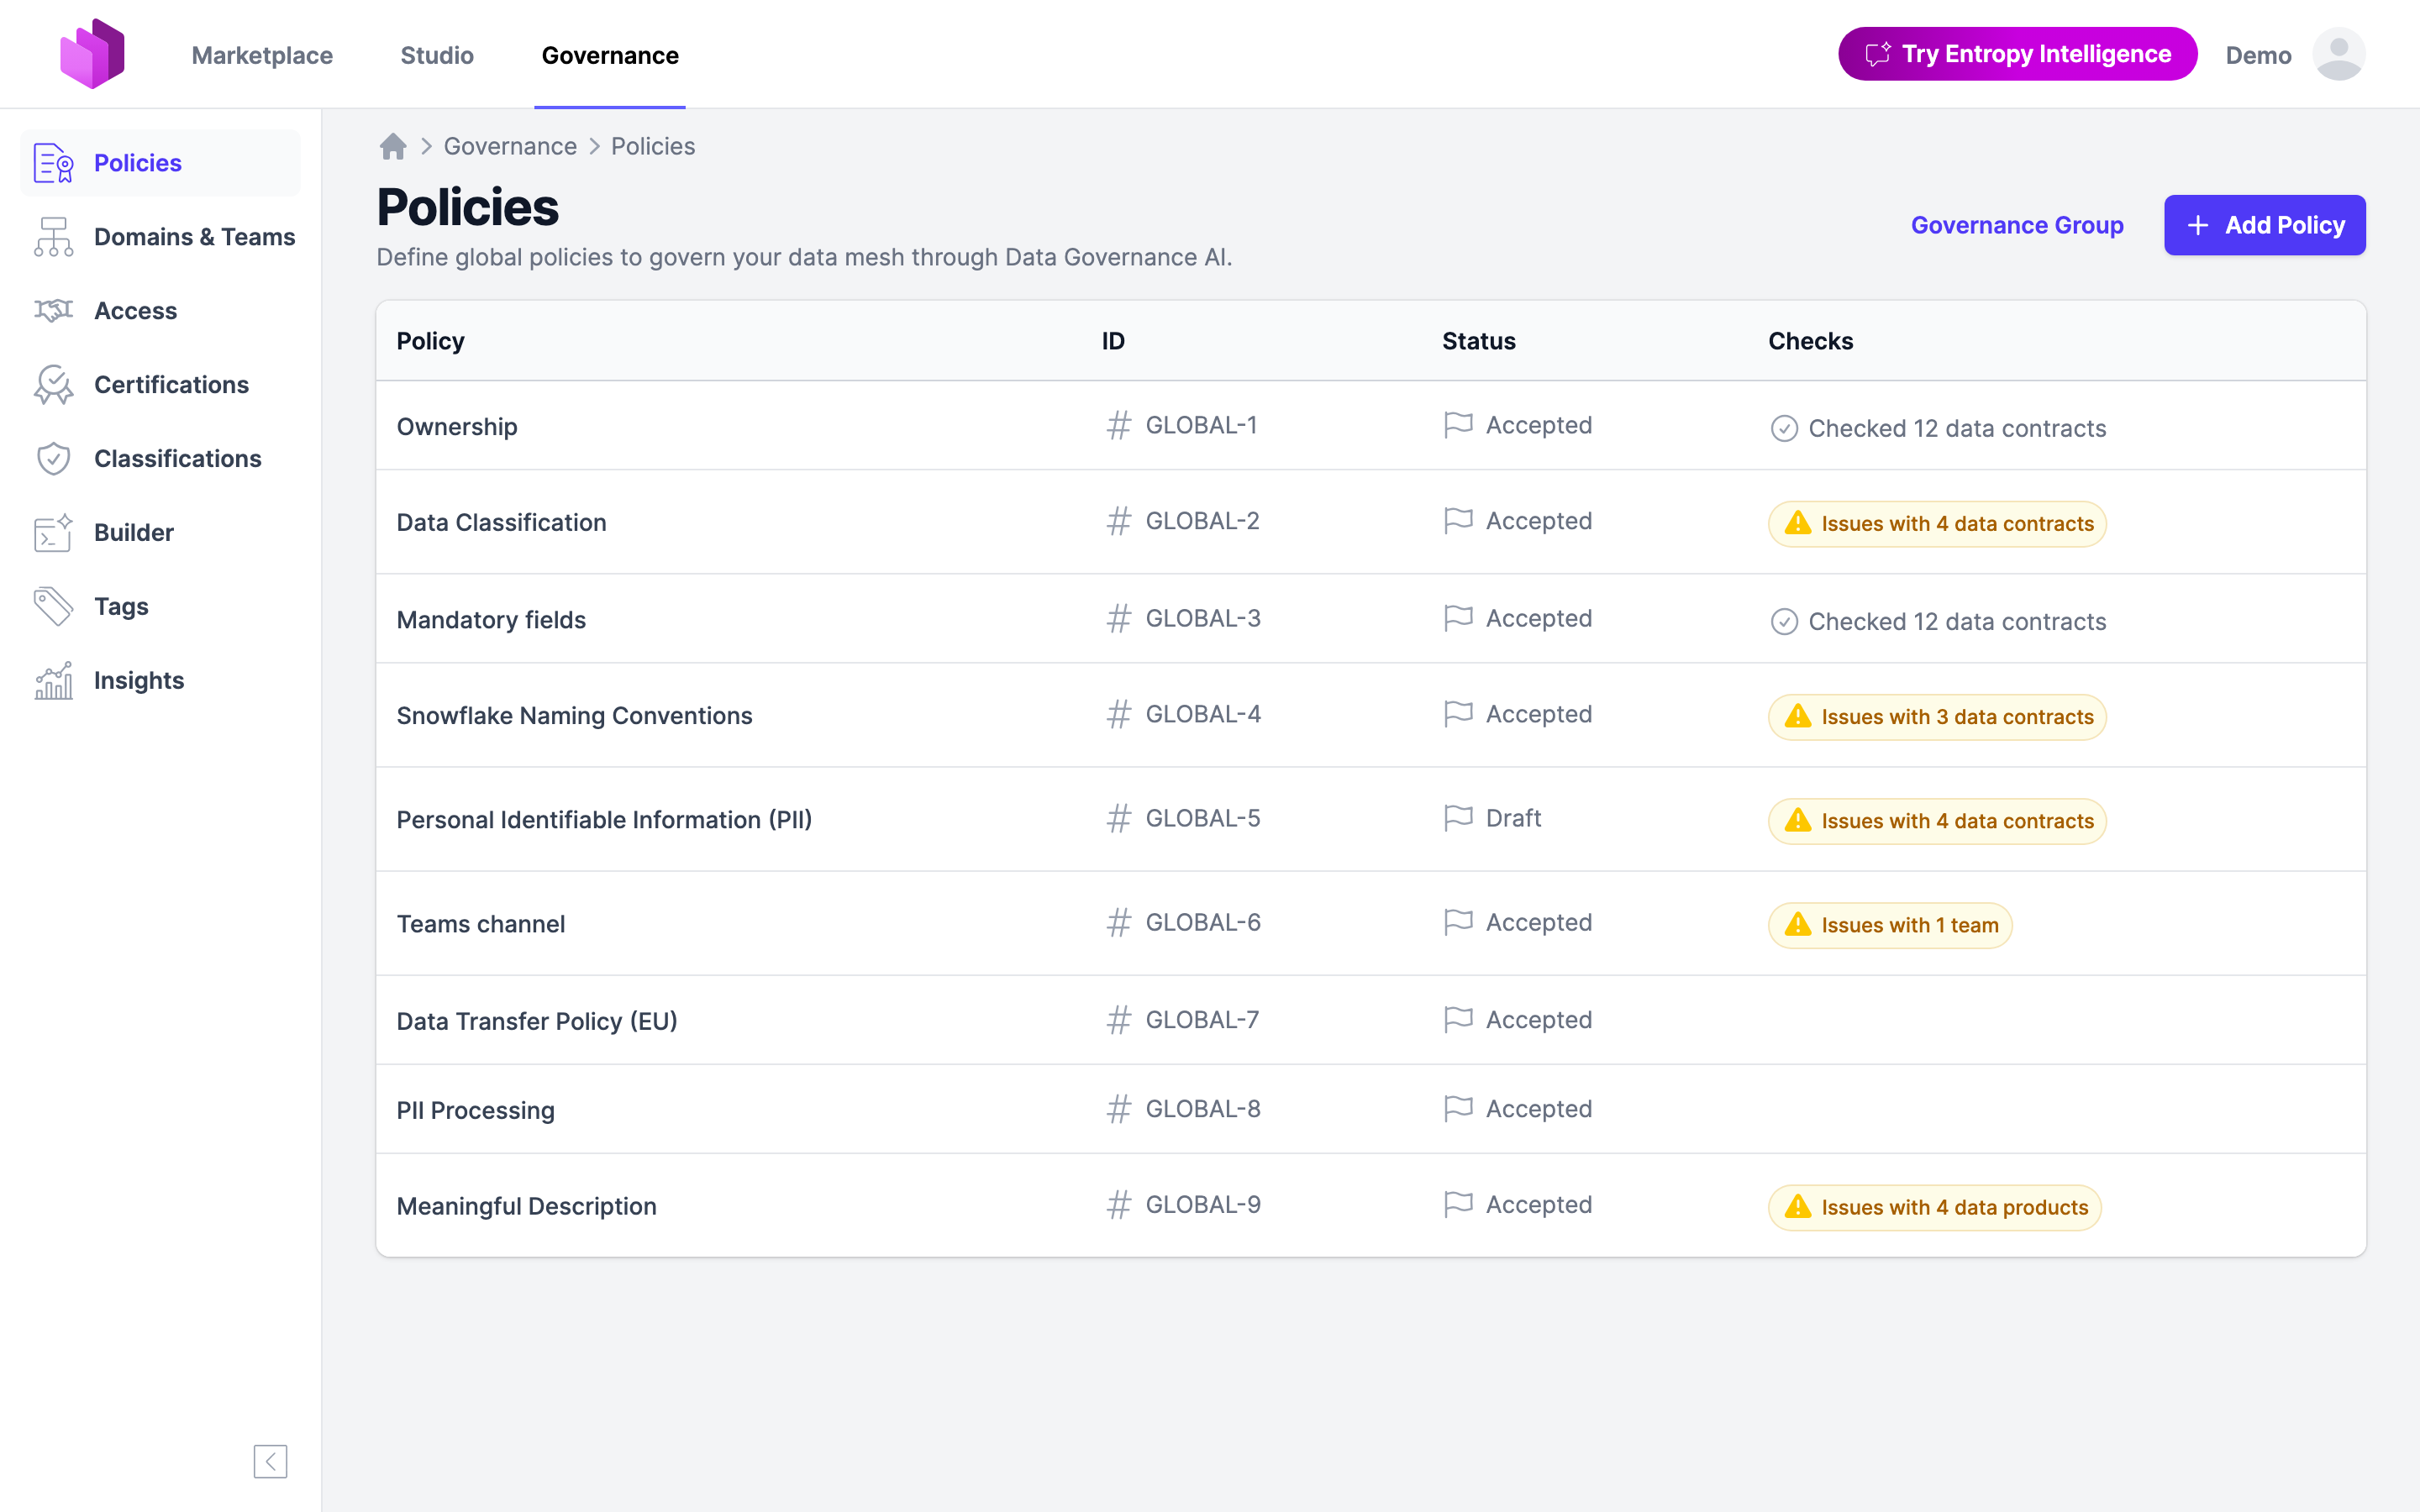Open the Domains & Teams sidebar icon
Image resolution: width=2420 pixels, height=1512 pixels.
tap(53, 237)
